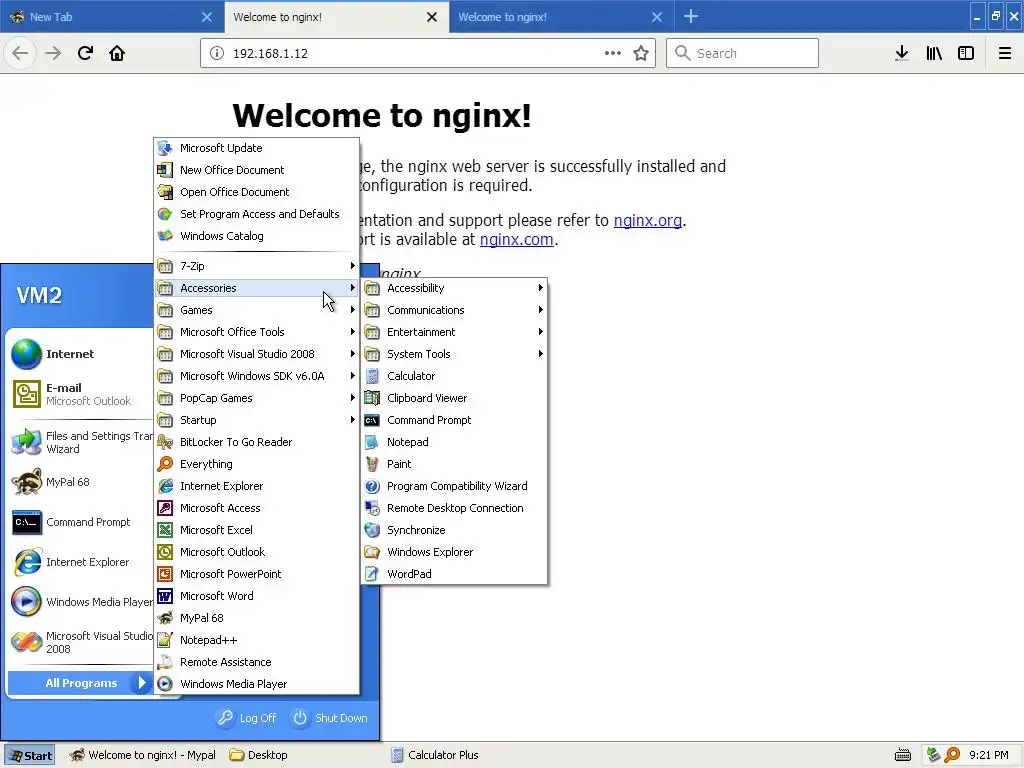
Task: Open Remote Desktop Connection
Action: pyautogui.click(x=455, y=508)
